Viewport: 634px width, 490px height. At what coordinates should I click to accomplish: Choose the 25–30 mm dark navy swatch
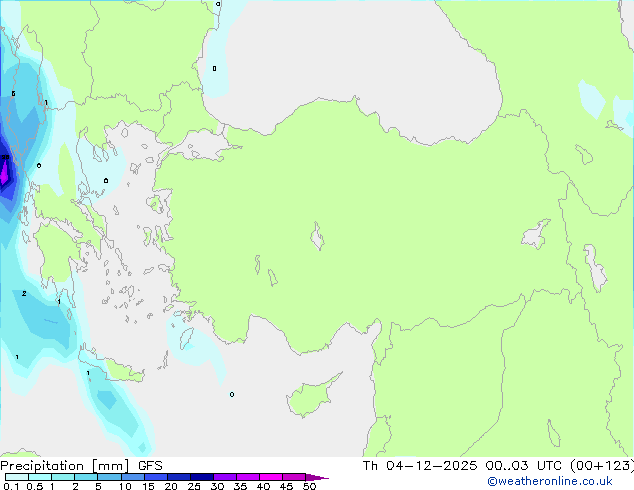tap(201, 477)
